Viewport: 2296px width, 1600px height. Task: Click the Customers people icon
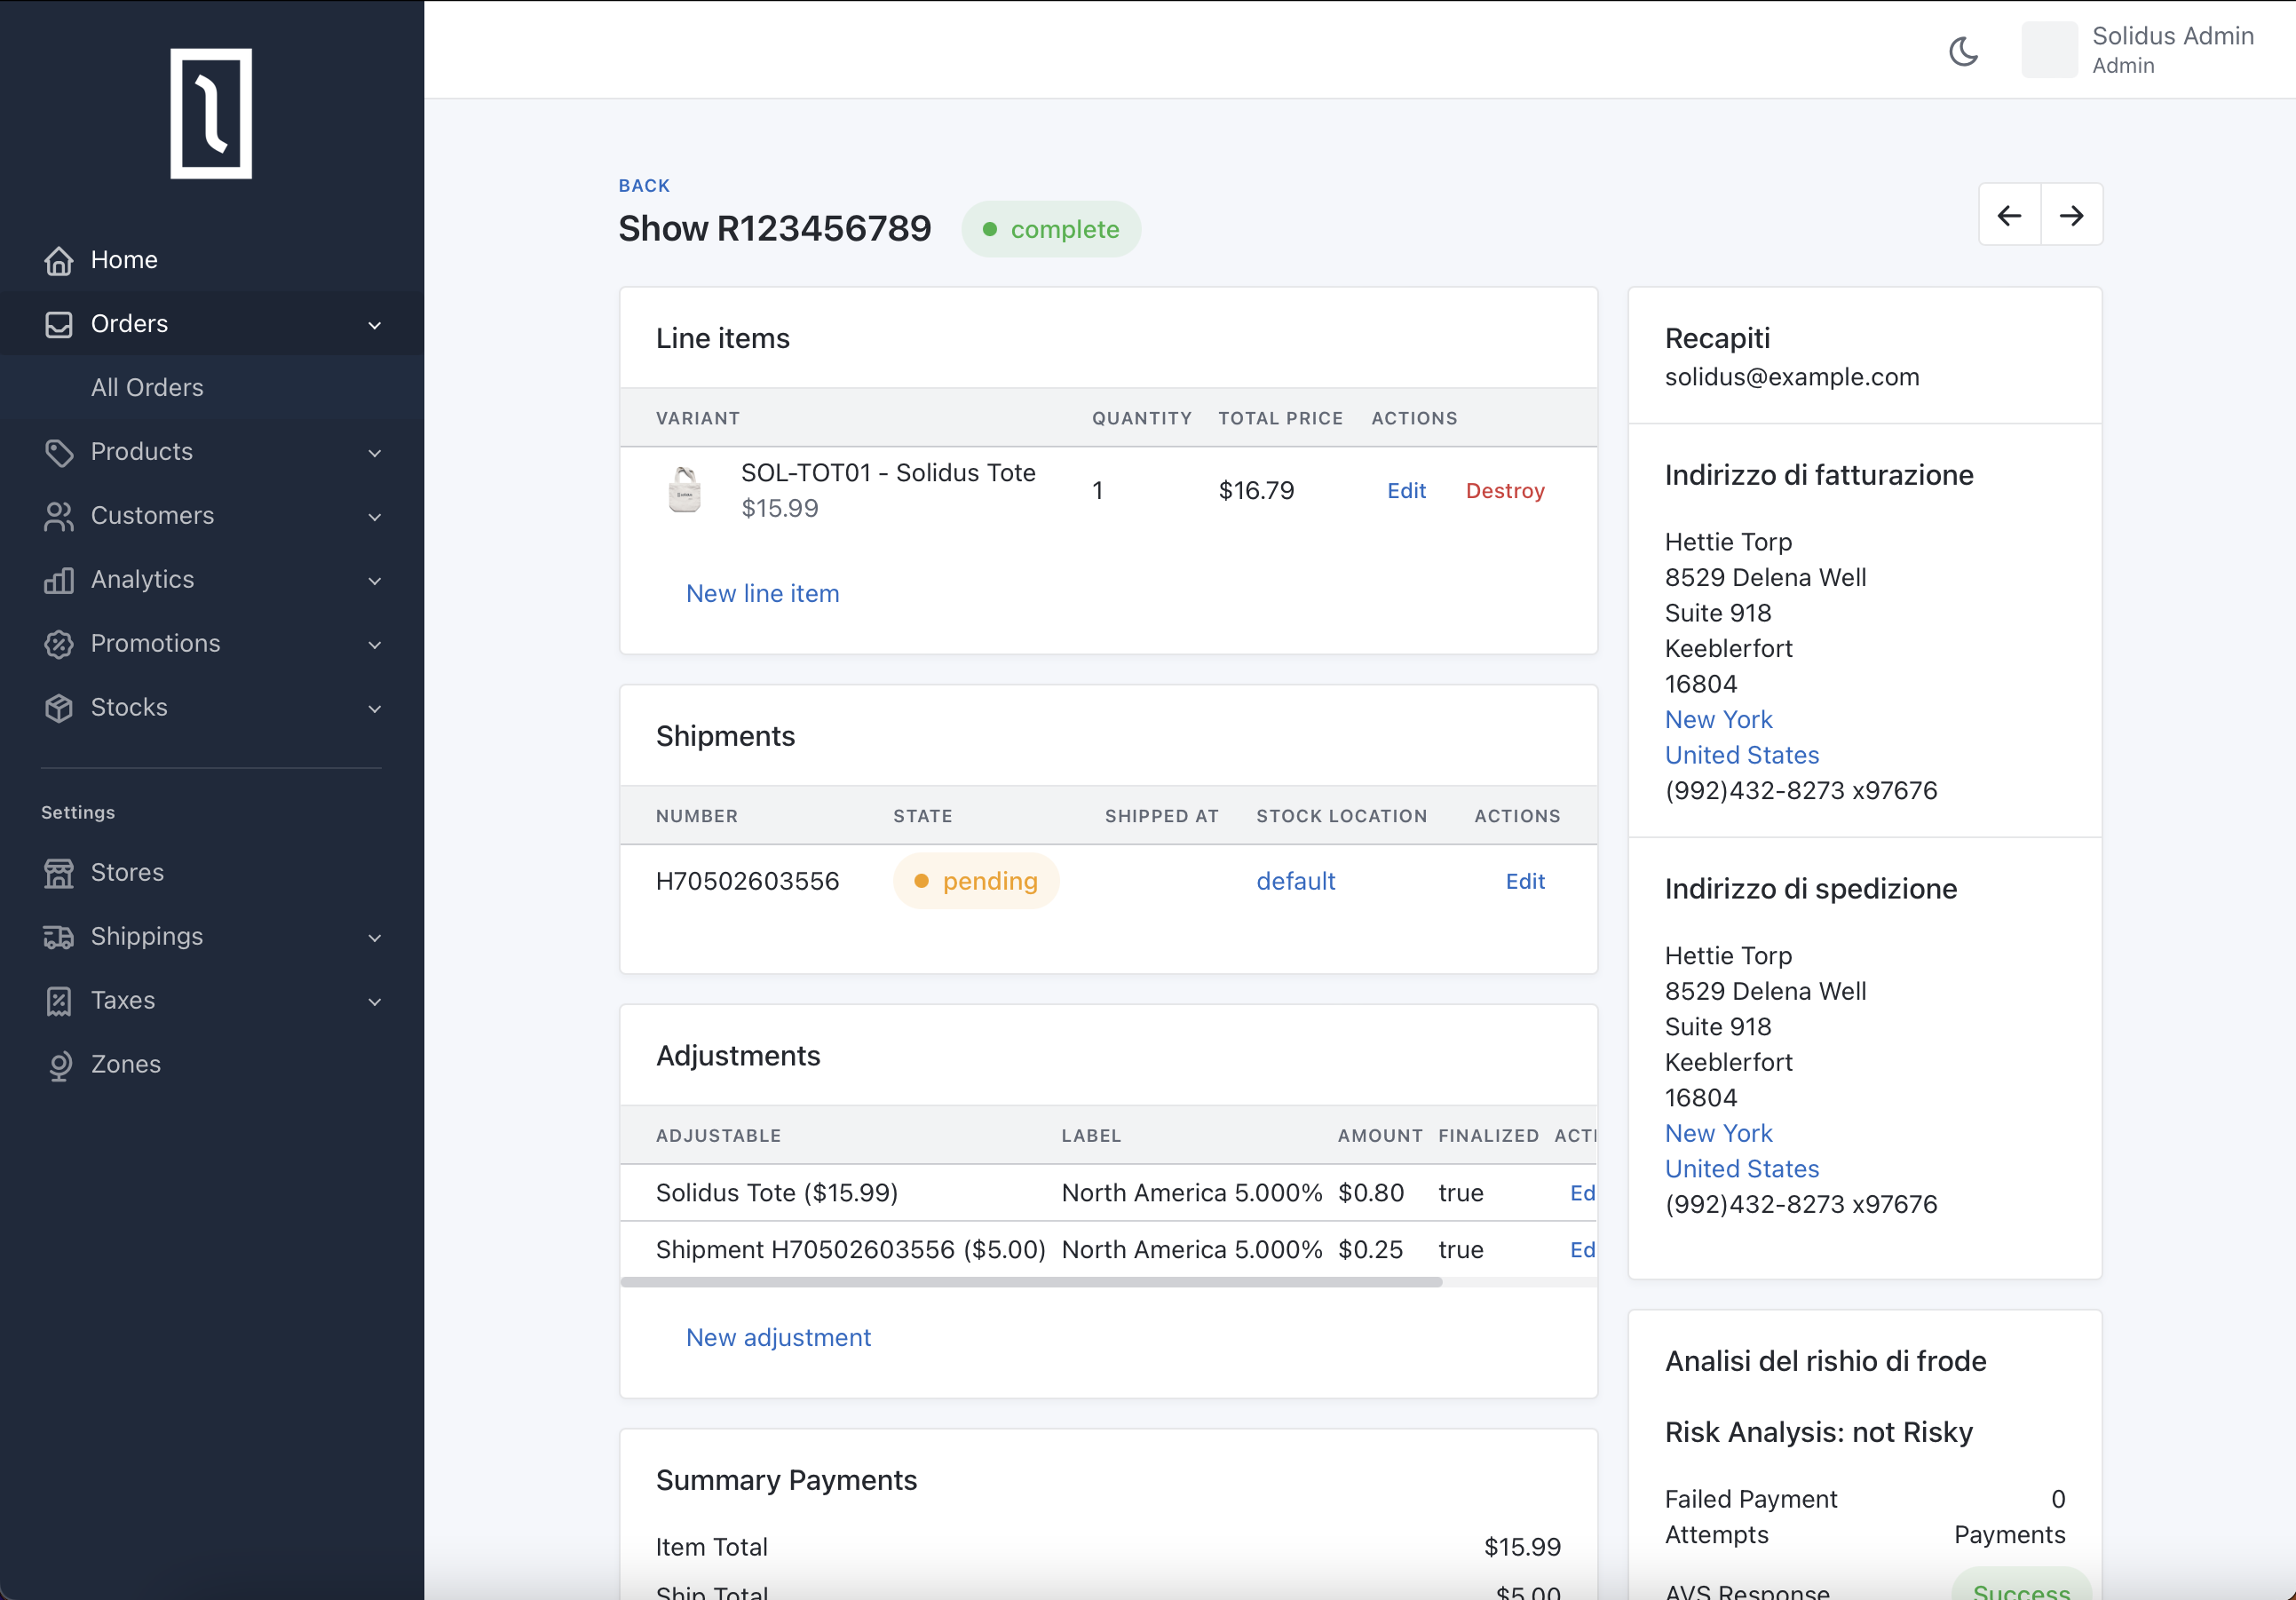coord(59,516)
